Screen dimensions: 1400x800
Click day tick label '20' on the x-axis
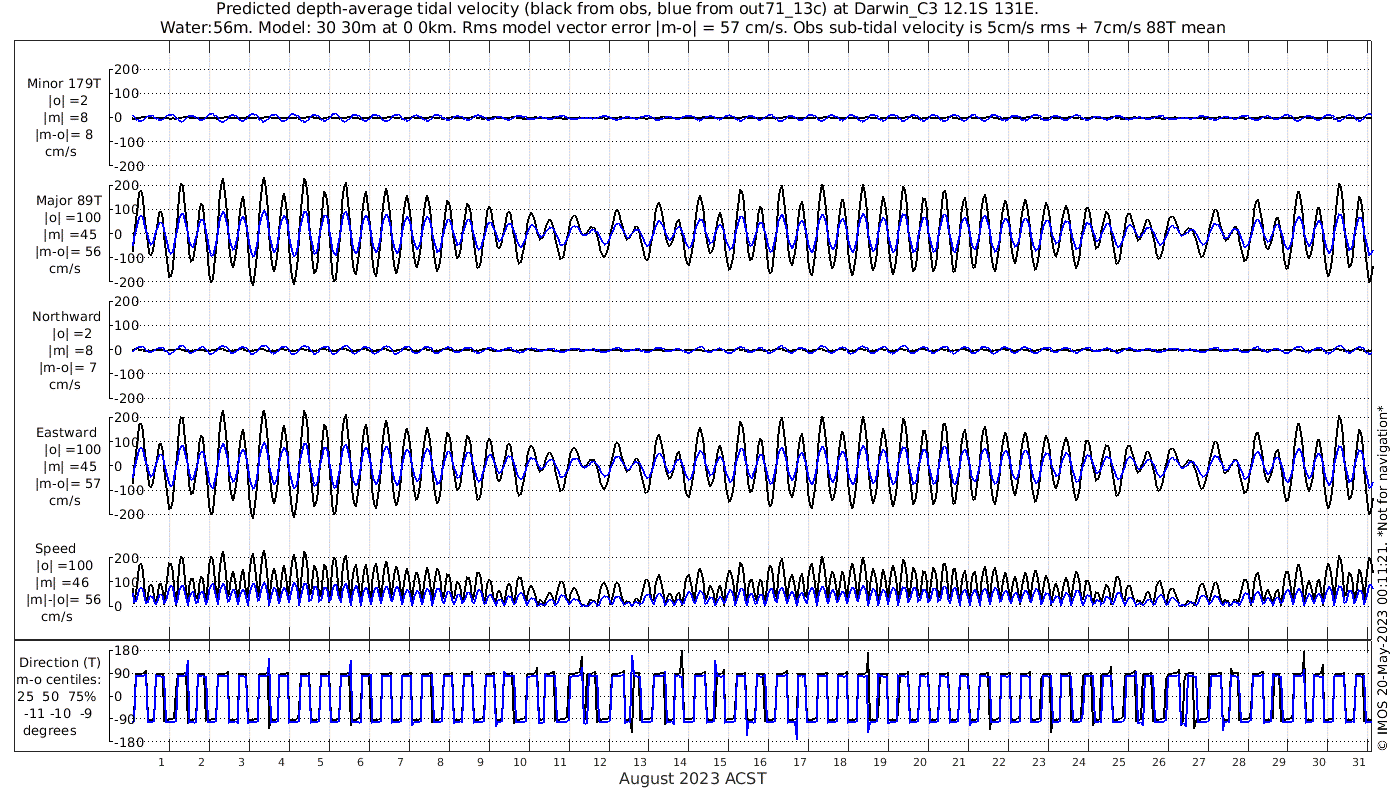919,762
